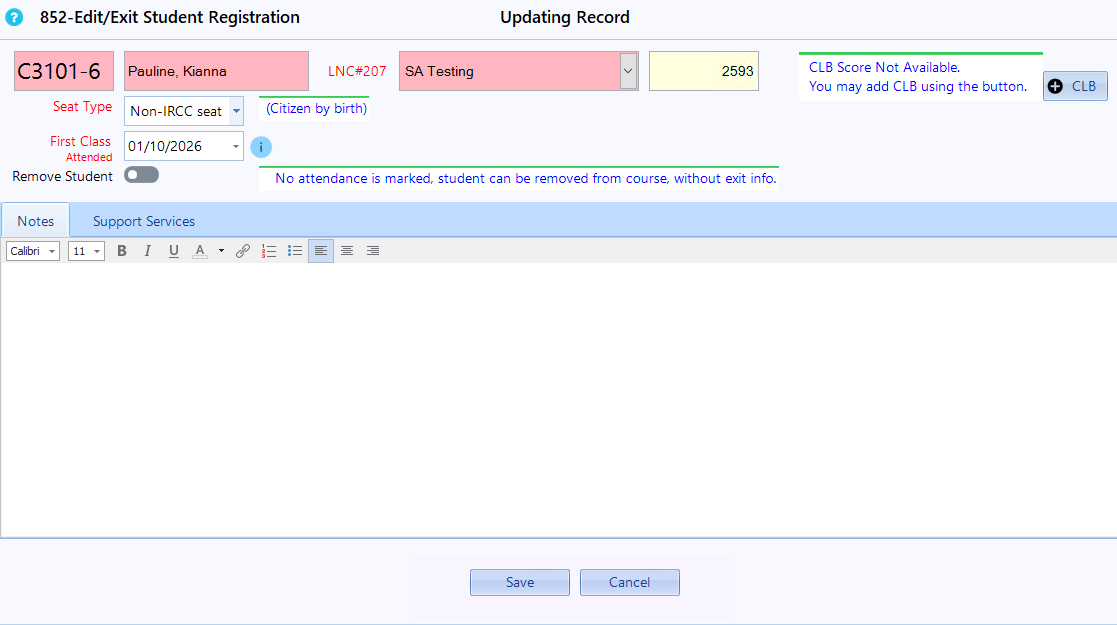The image size is (1117, 625).
Task: Open the help question mark icon
Action: [x=14, y=17]
